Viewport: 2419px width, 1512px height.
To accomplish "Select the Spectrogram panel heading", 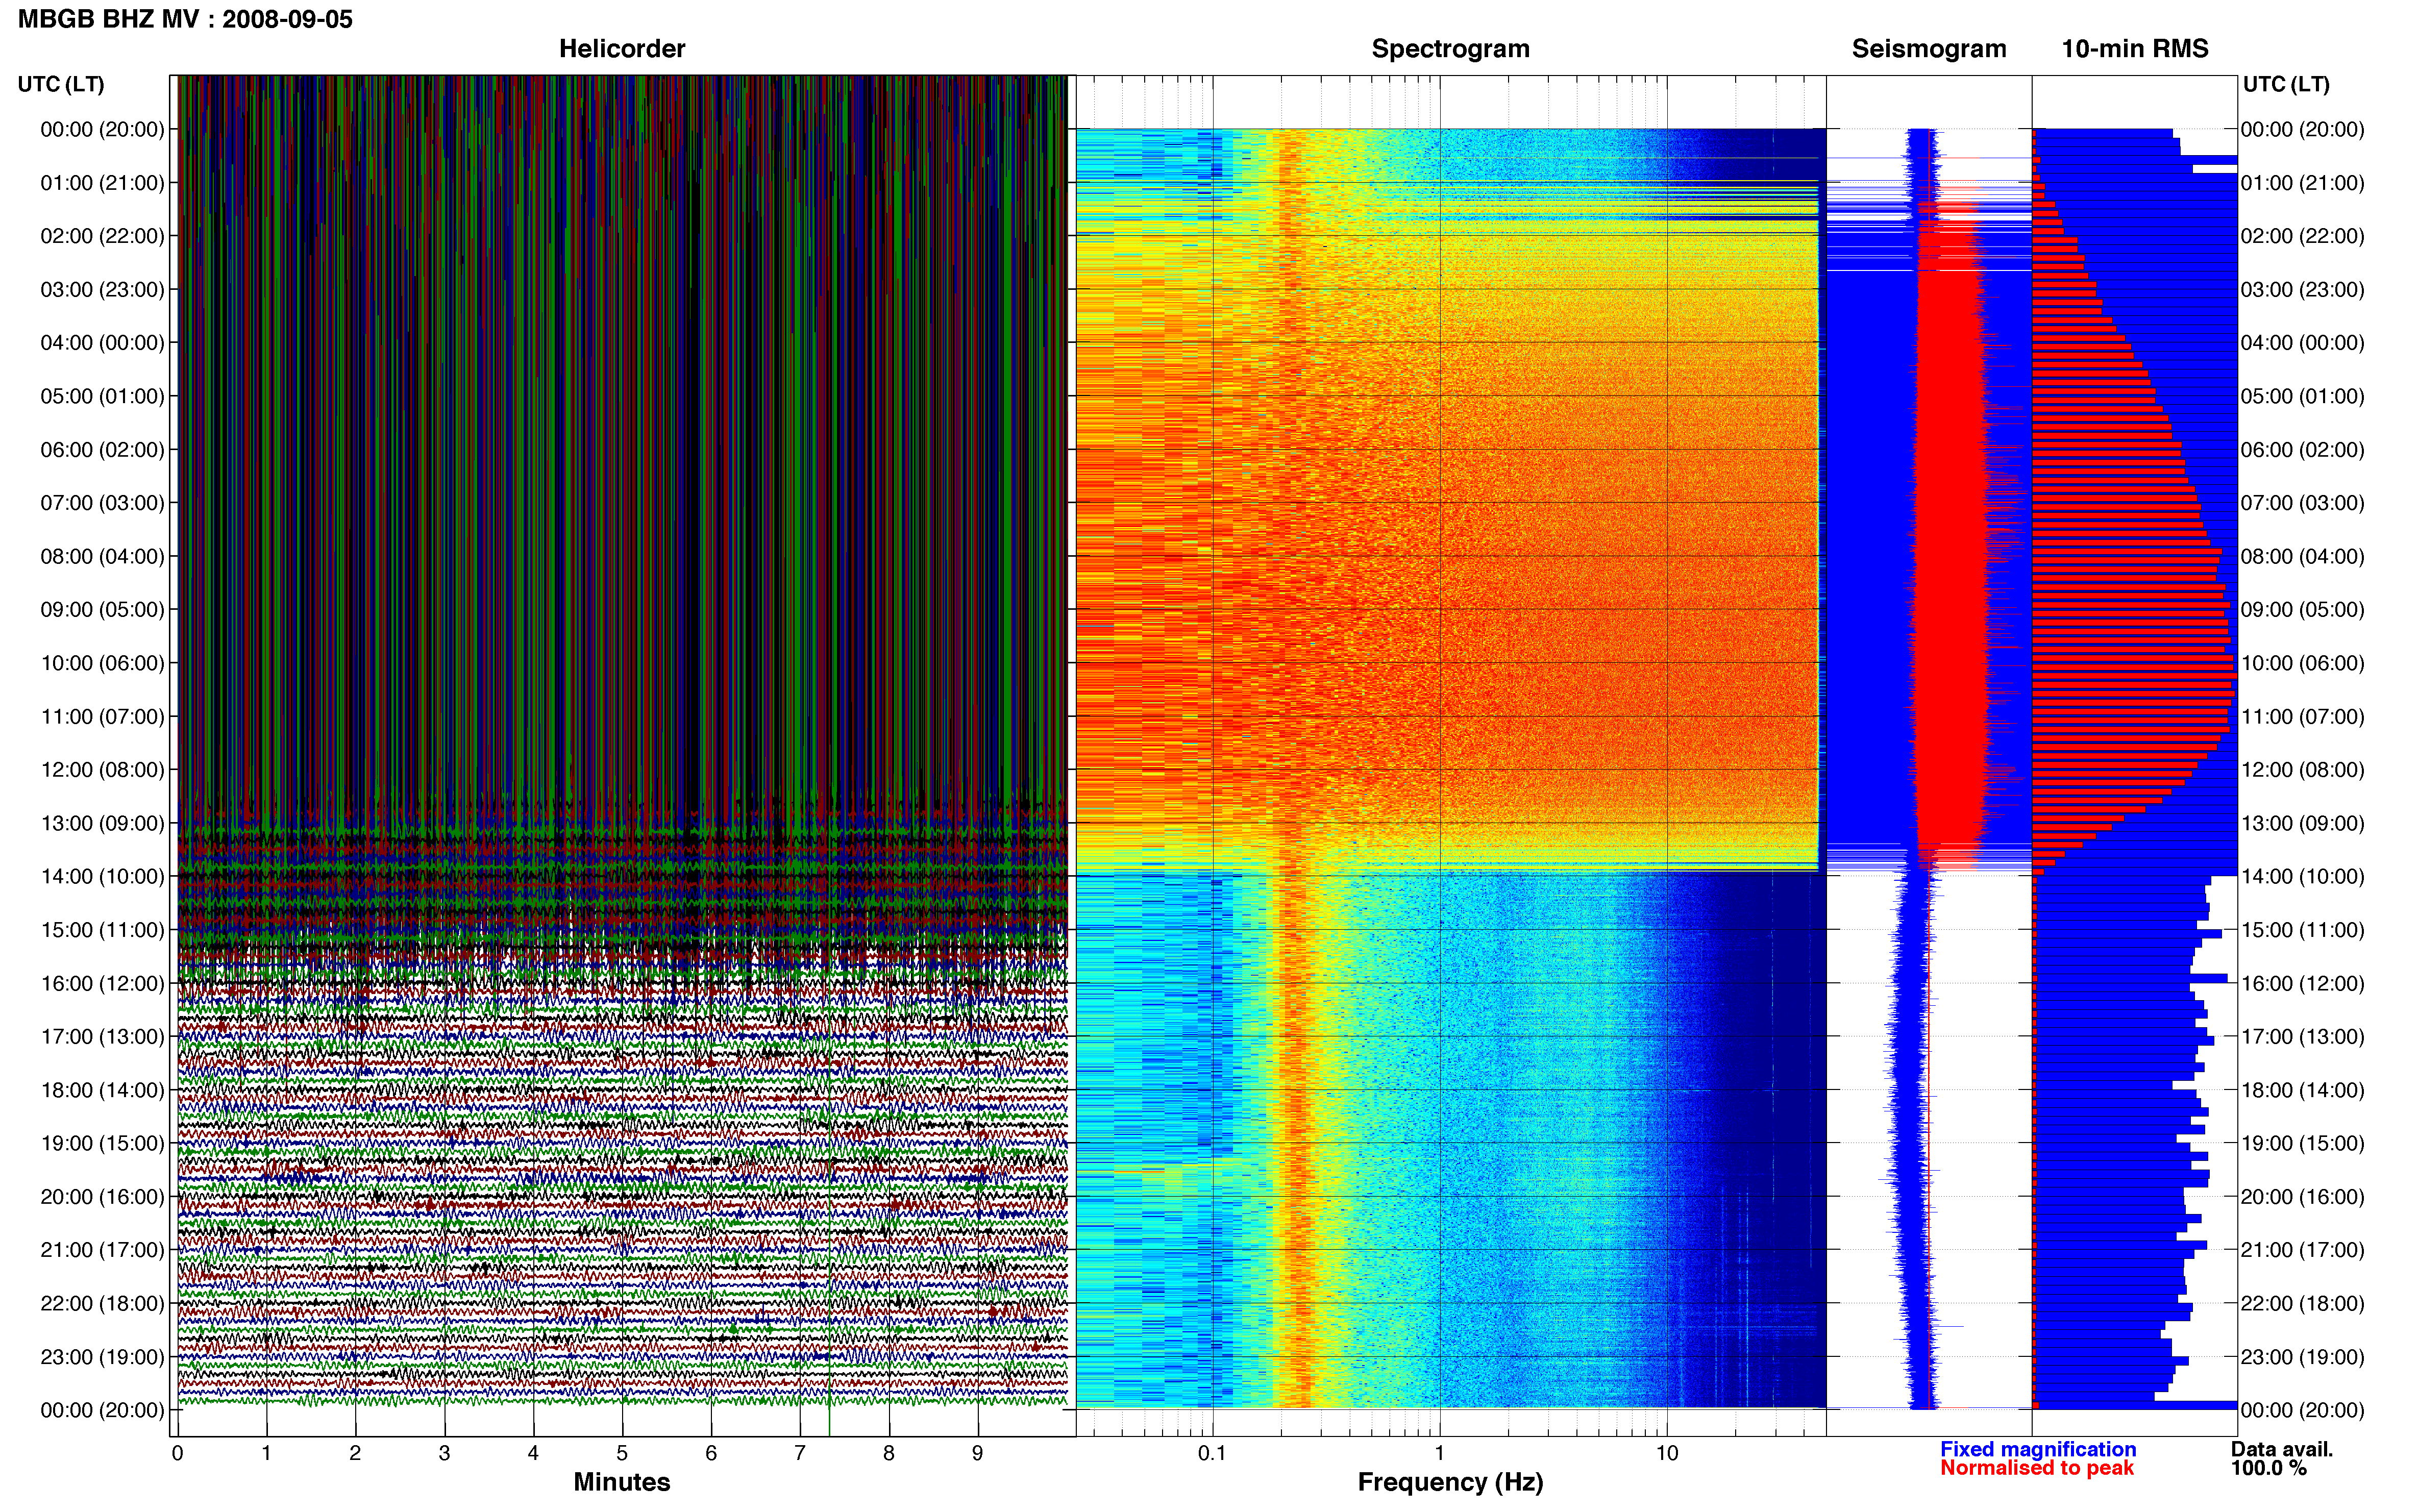I will click(x=1450, y=48).
